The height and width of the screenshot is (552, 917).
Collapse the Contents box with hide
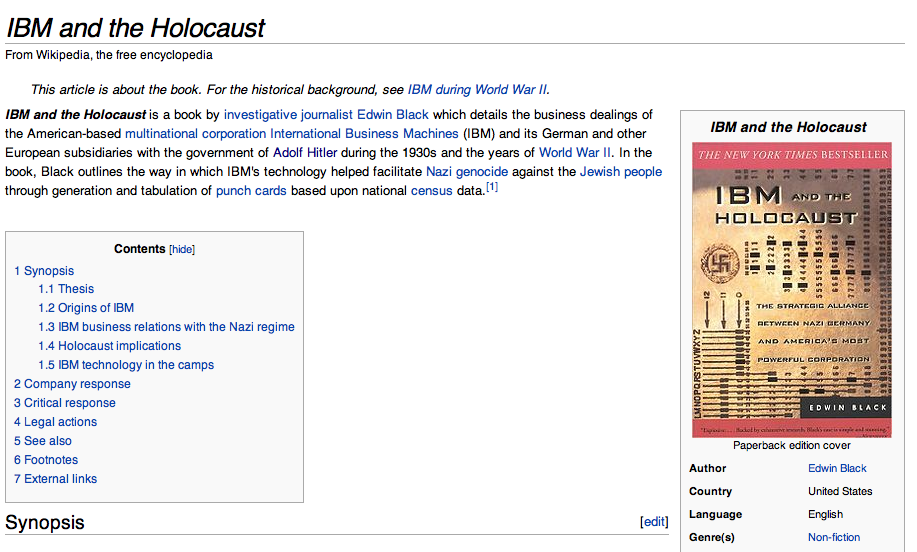pos(182,249)
